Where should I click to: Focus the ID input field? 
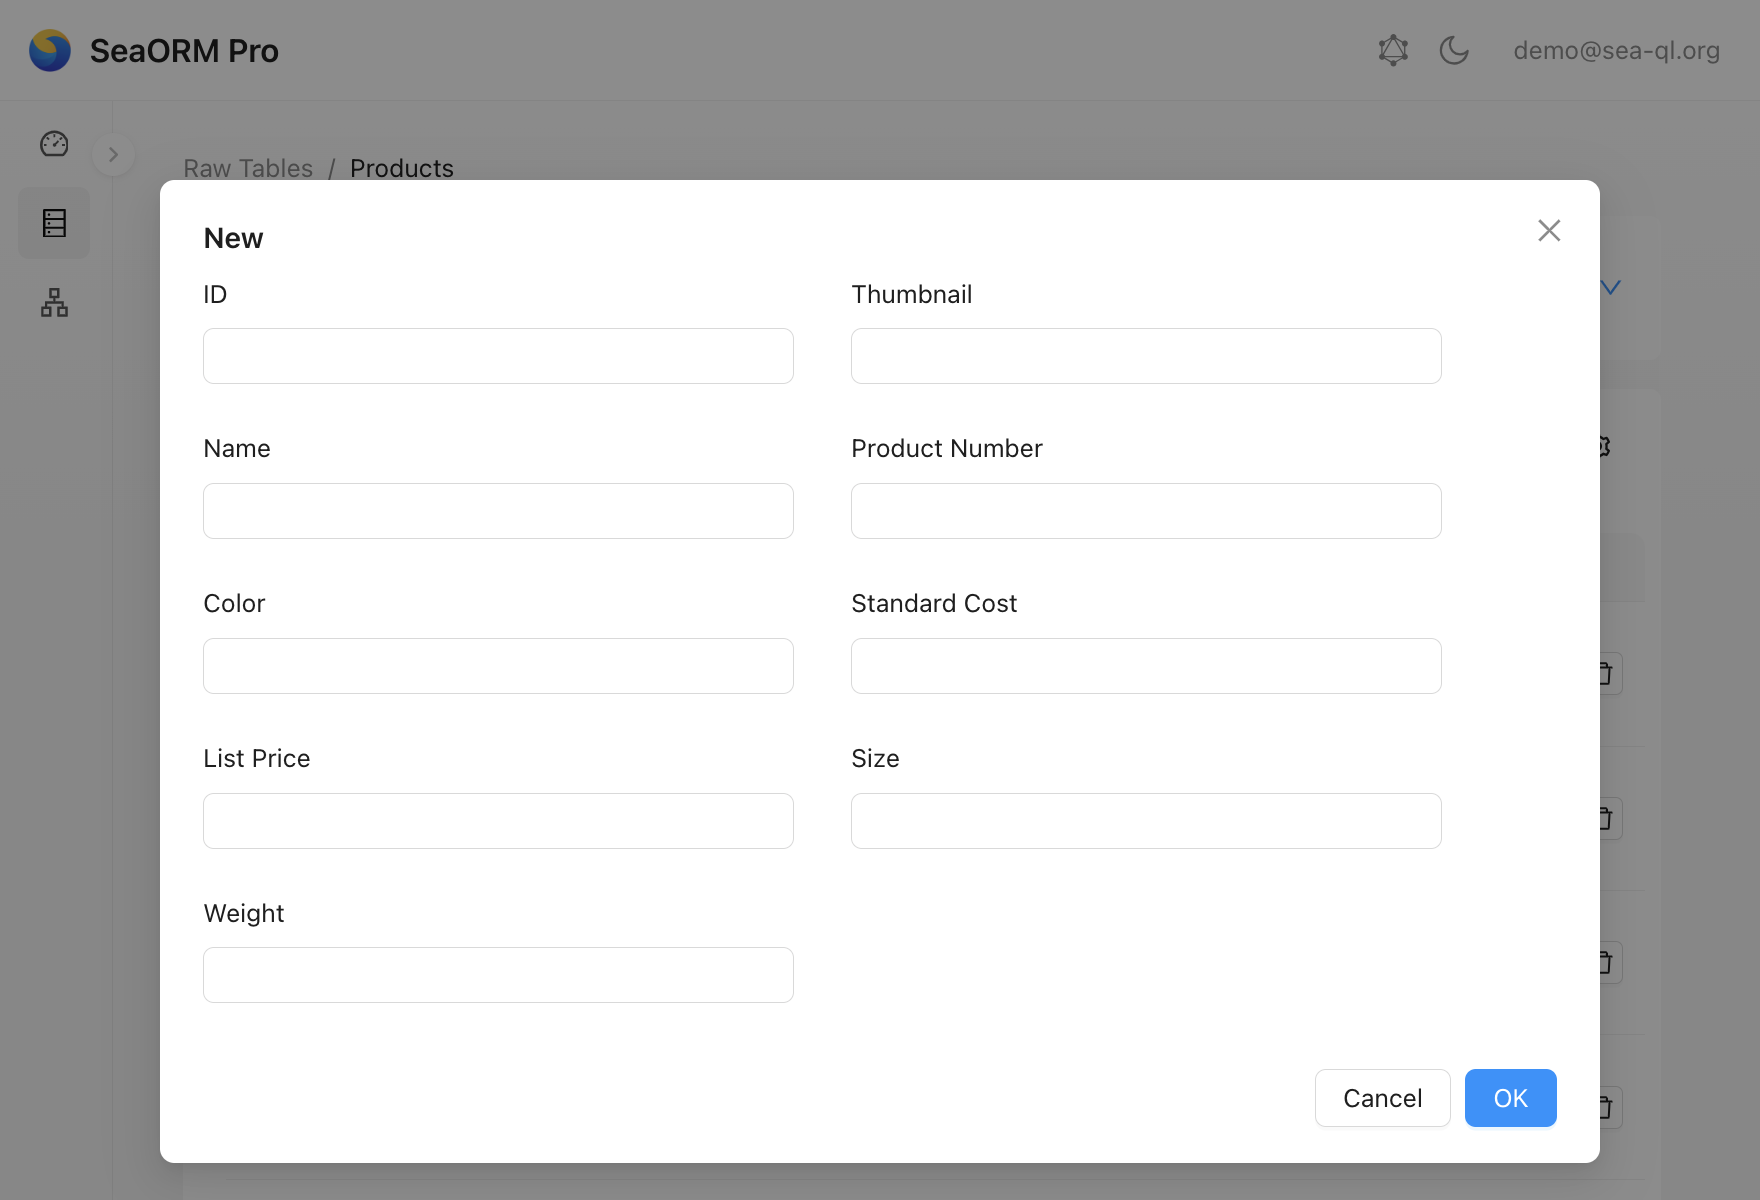pos(498,356)
